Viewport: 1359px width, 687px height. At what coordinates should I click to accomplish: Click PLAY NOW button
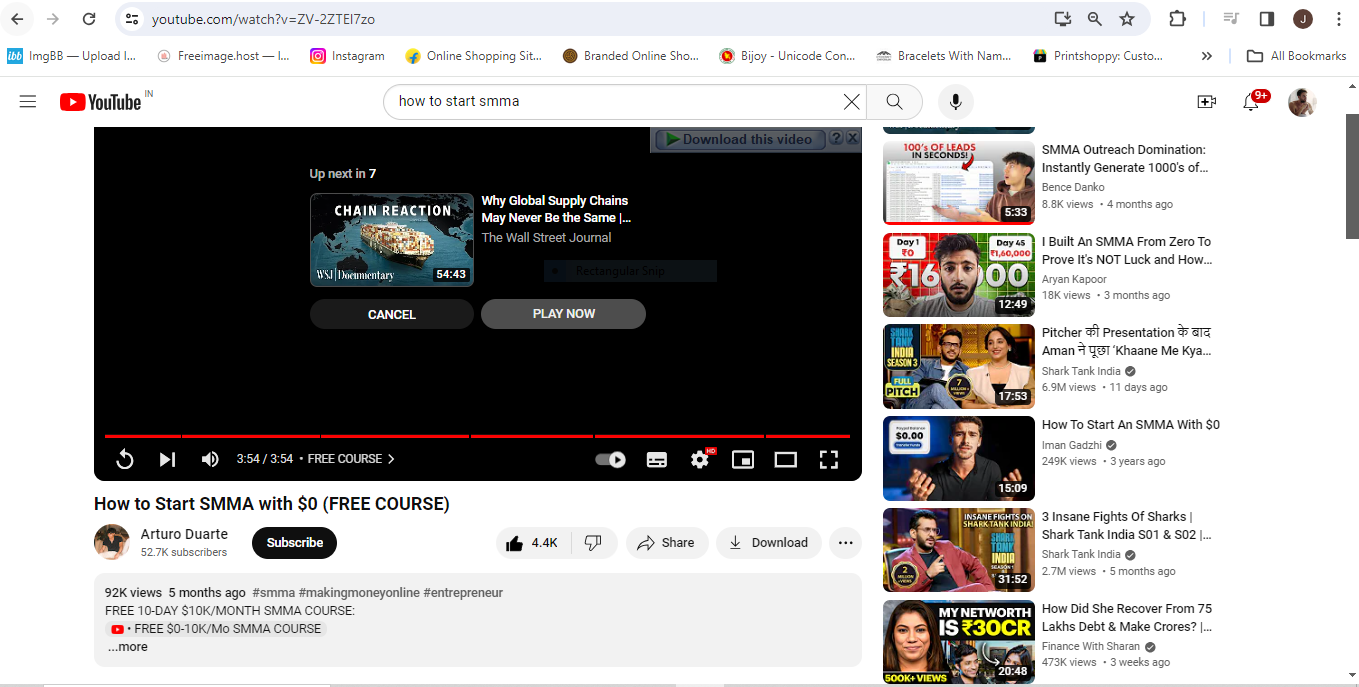pos(563,314)
